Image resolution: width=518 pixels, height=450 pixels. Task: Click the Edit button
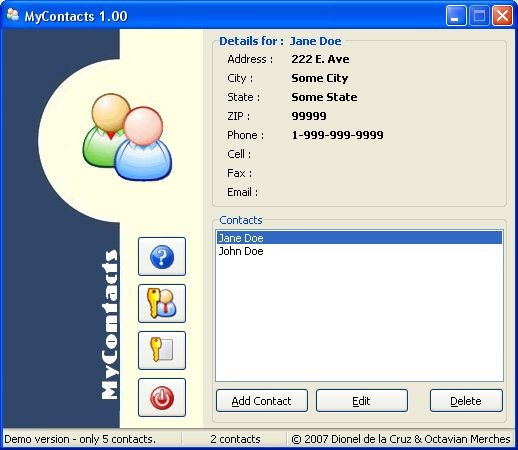[362, 401]
